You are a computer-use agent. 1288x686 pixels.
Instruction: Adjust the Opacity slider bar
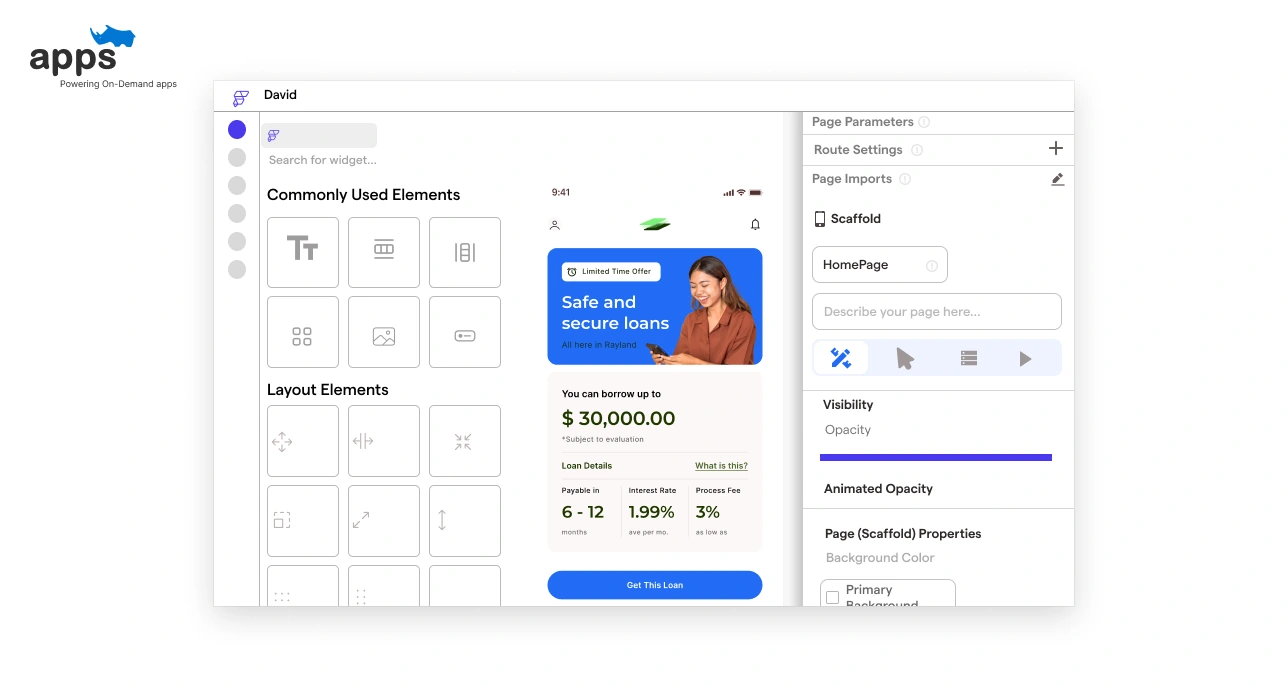pyautogui.click(x=935, y=457)
